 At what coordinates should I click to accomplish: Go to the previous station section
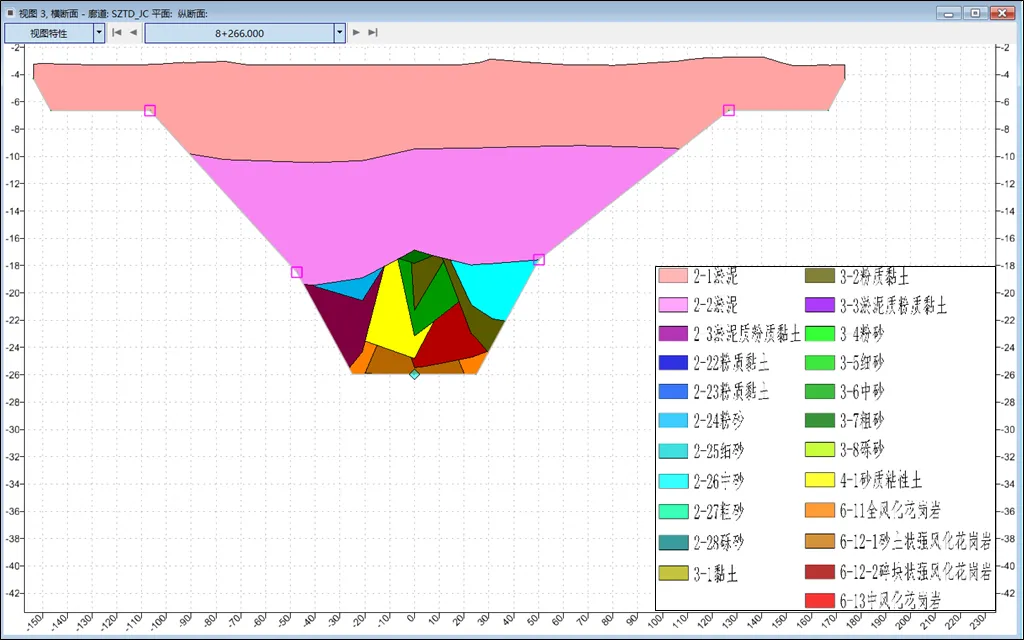[x=133, y=33]
